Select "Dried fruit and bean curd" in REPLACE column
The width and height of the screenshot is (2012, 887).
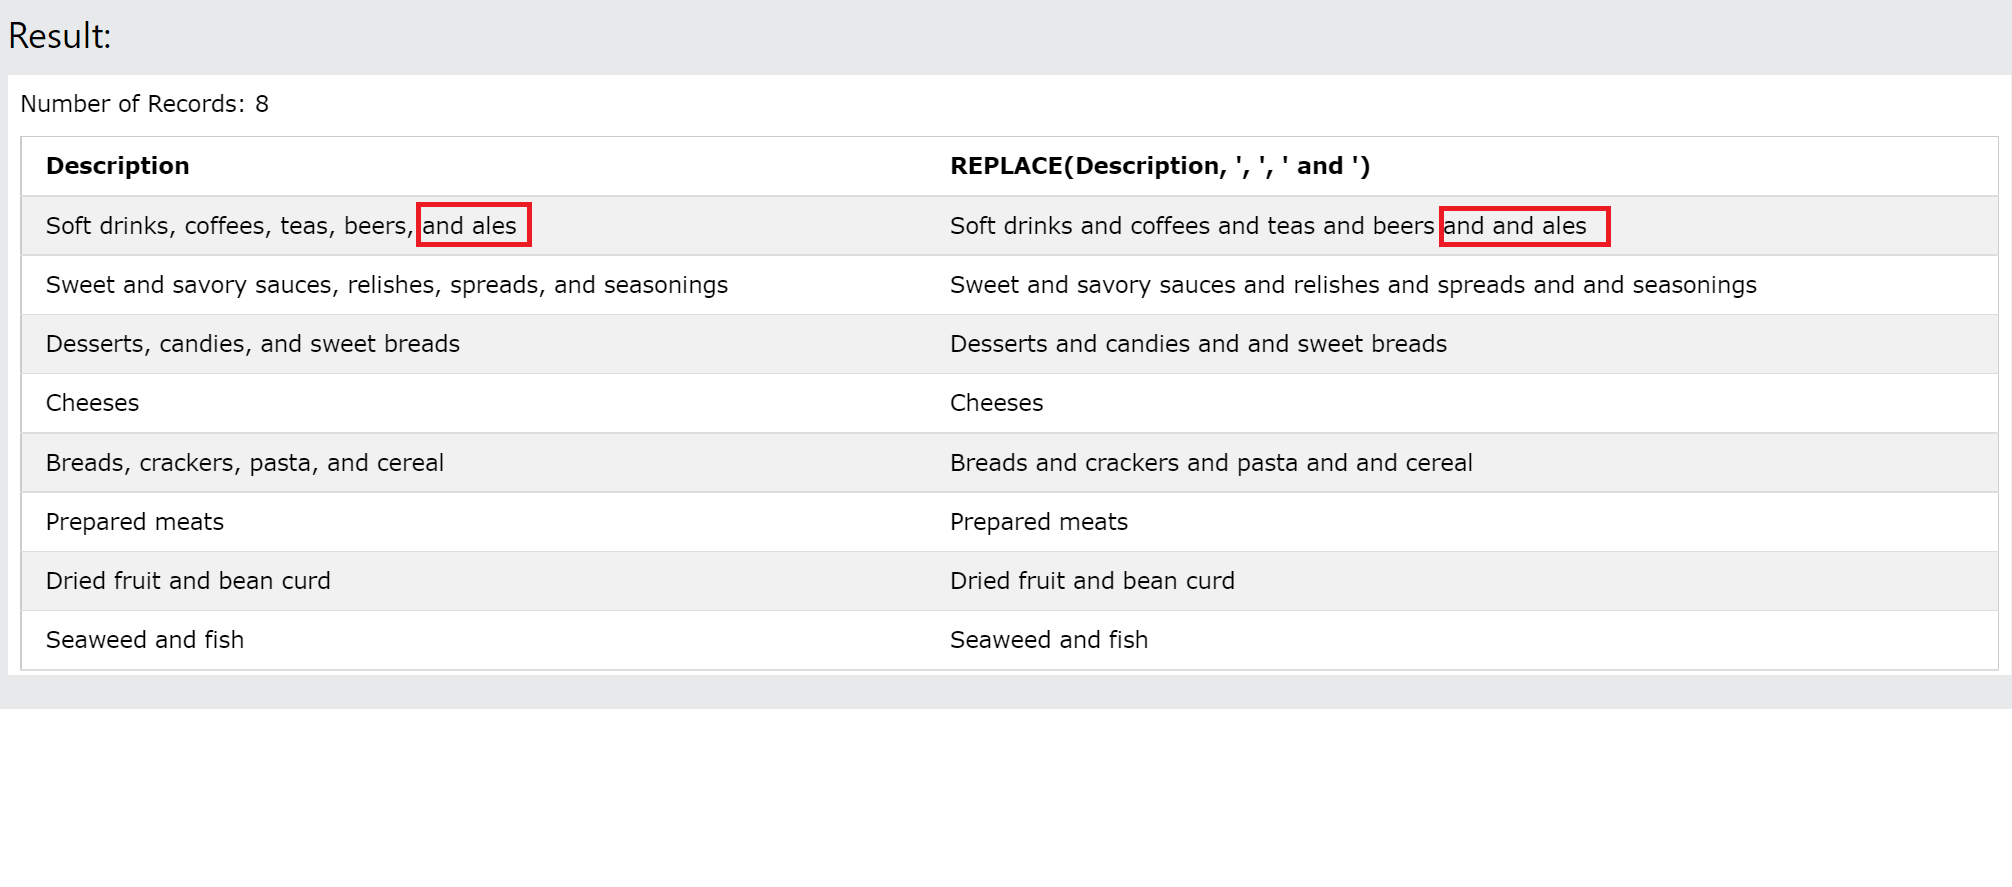pyautogui.click(x=1091, y=581)
